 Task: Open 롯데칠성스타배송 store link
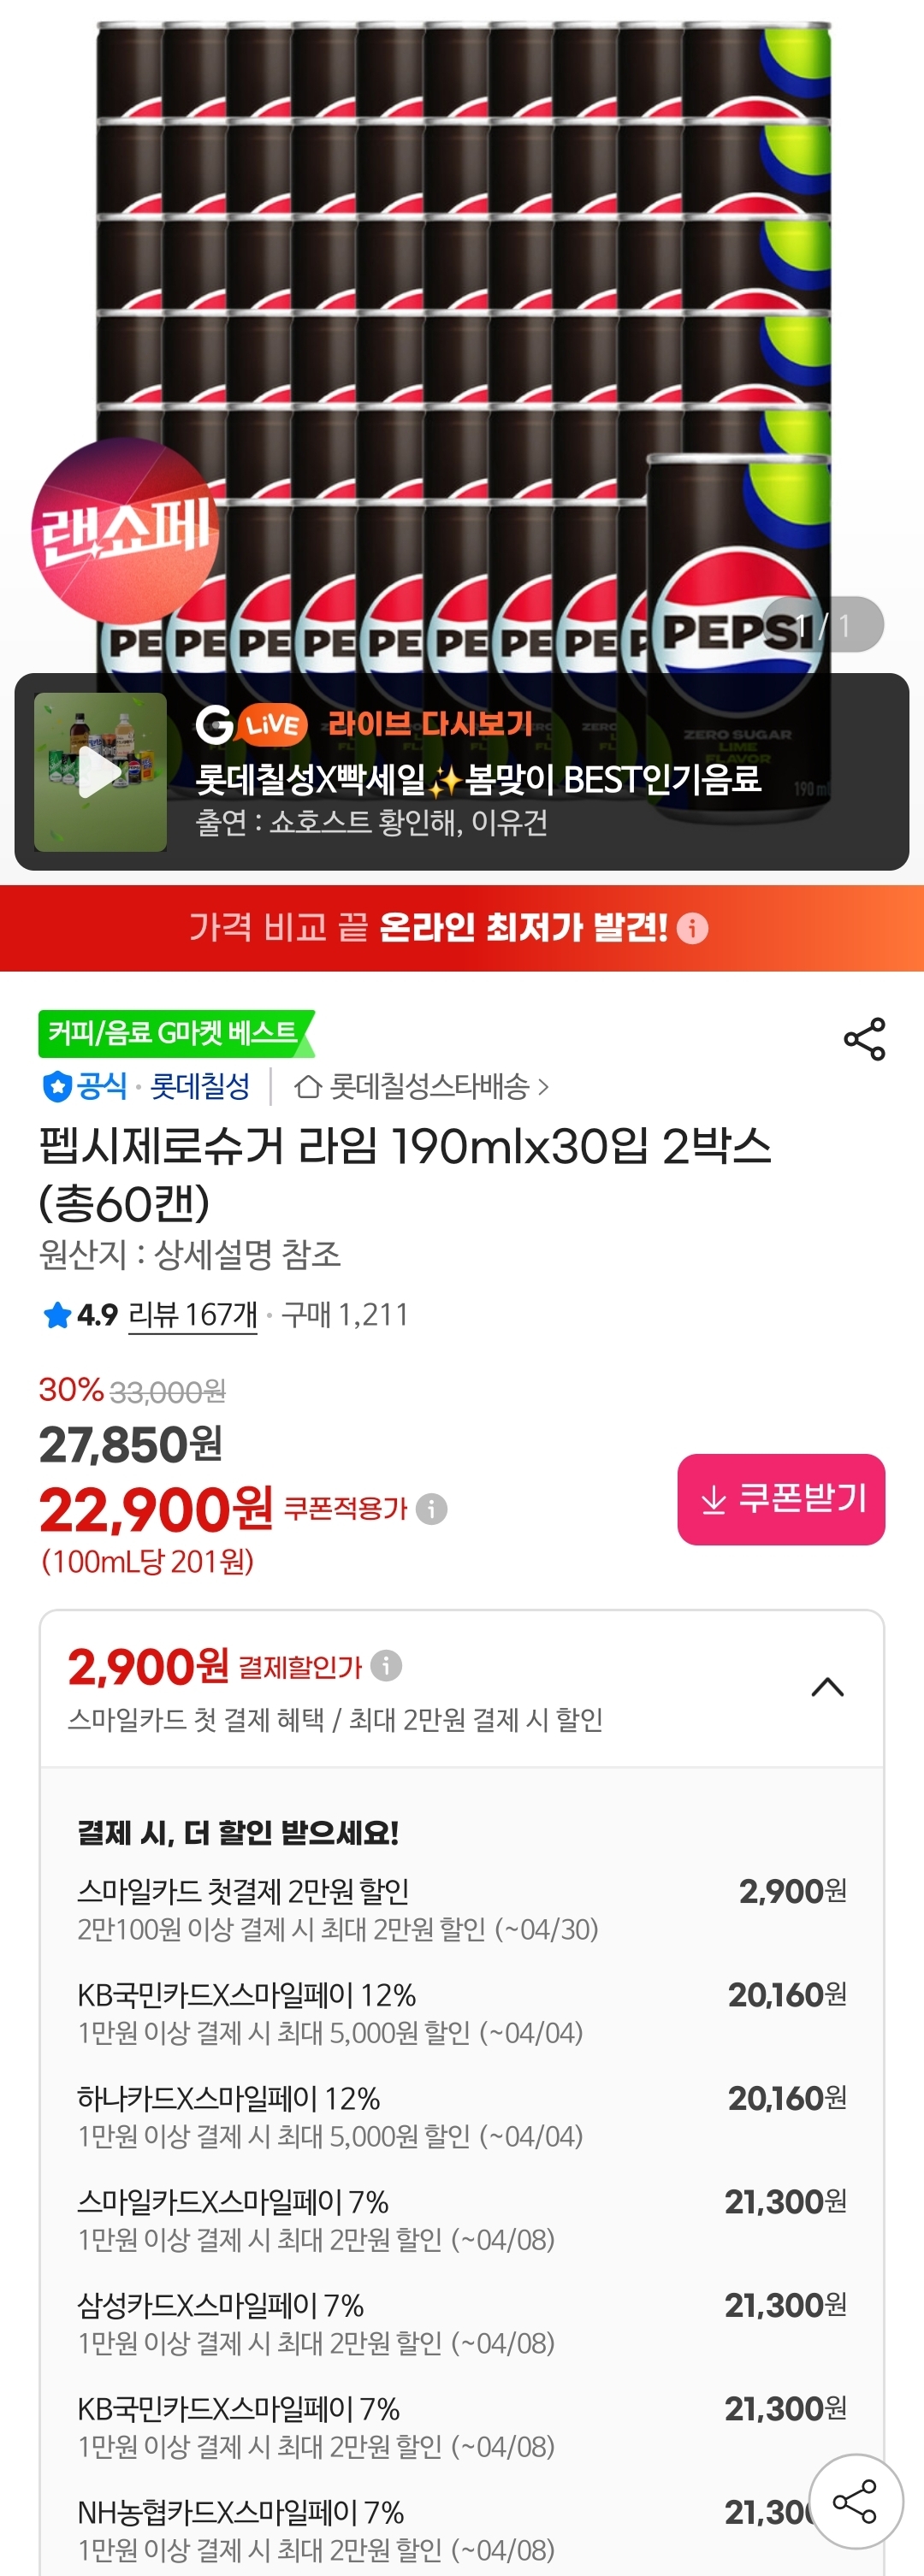tap(422, 1086)
